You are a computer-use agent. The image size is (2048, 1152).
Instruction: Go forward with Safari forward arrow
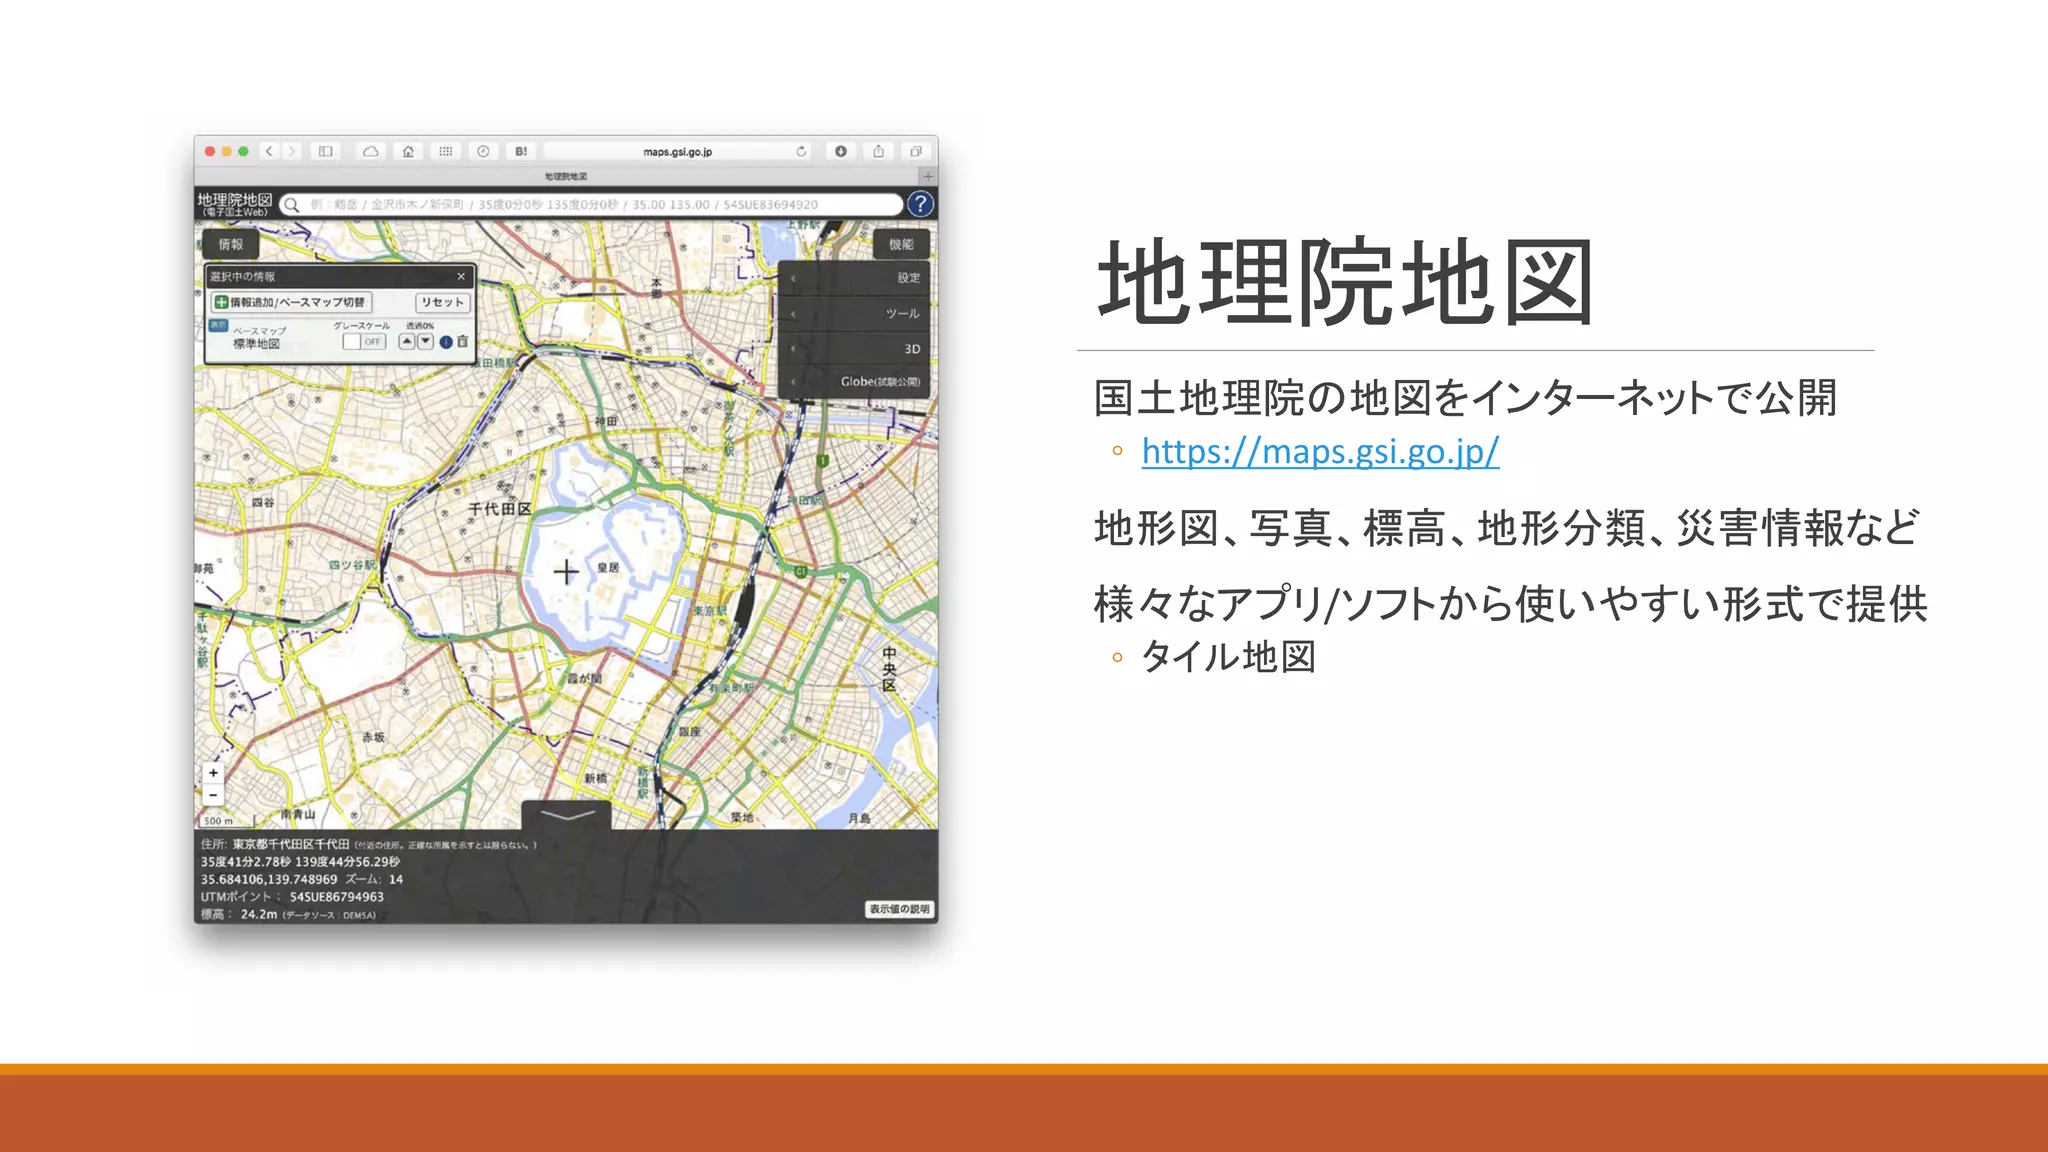tap(291, 151)
